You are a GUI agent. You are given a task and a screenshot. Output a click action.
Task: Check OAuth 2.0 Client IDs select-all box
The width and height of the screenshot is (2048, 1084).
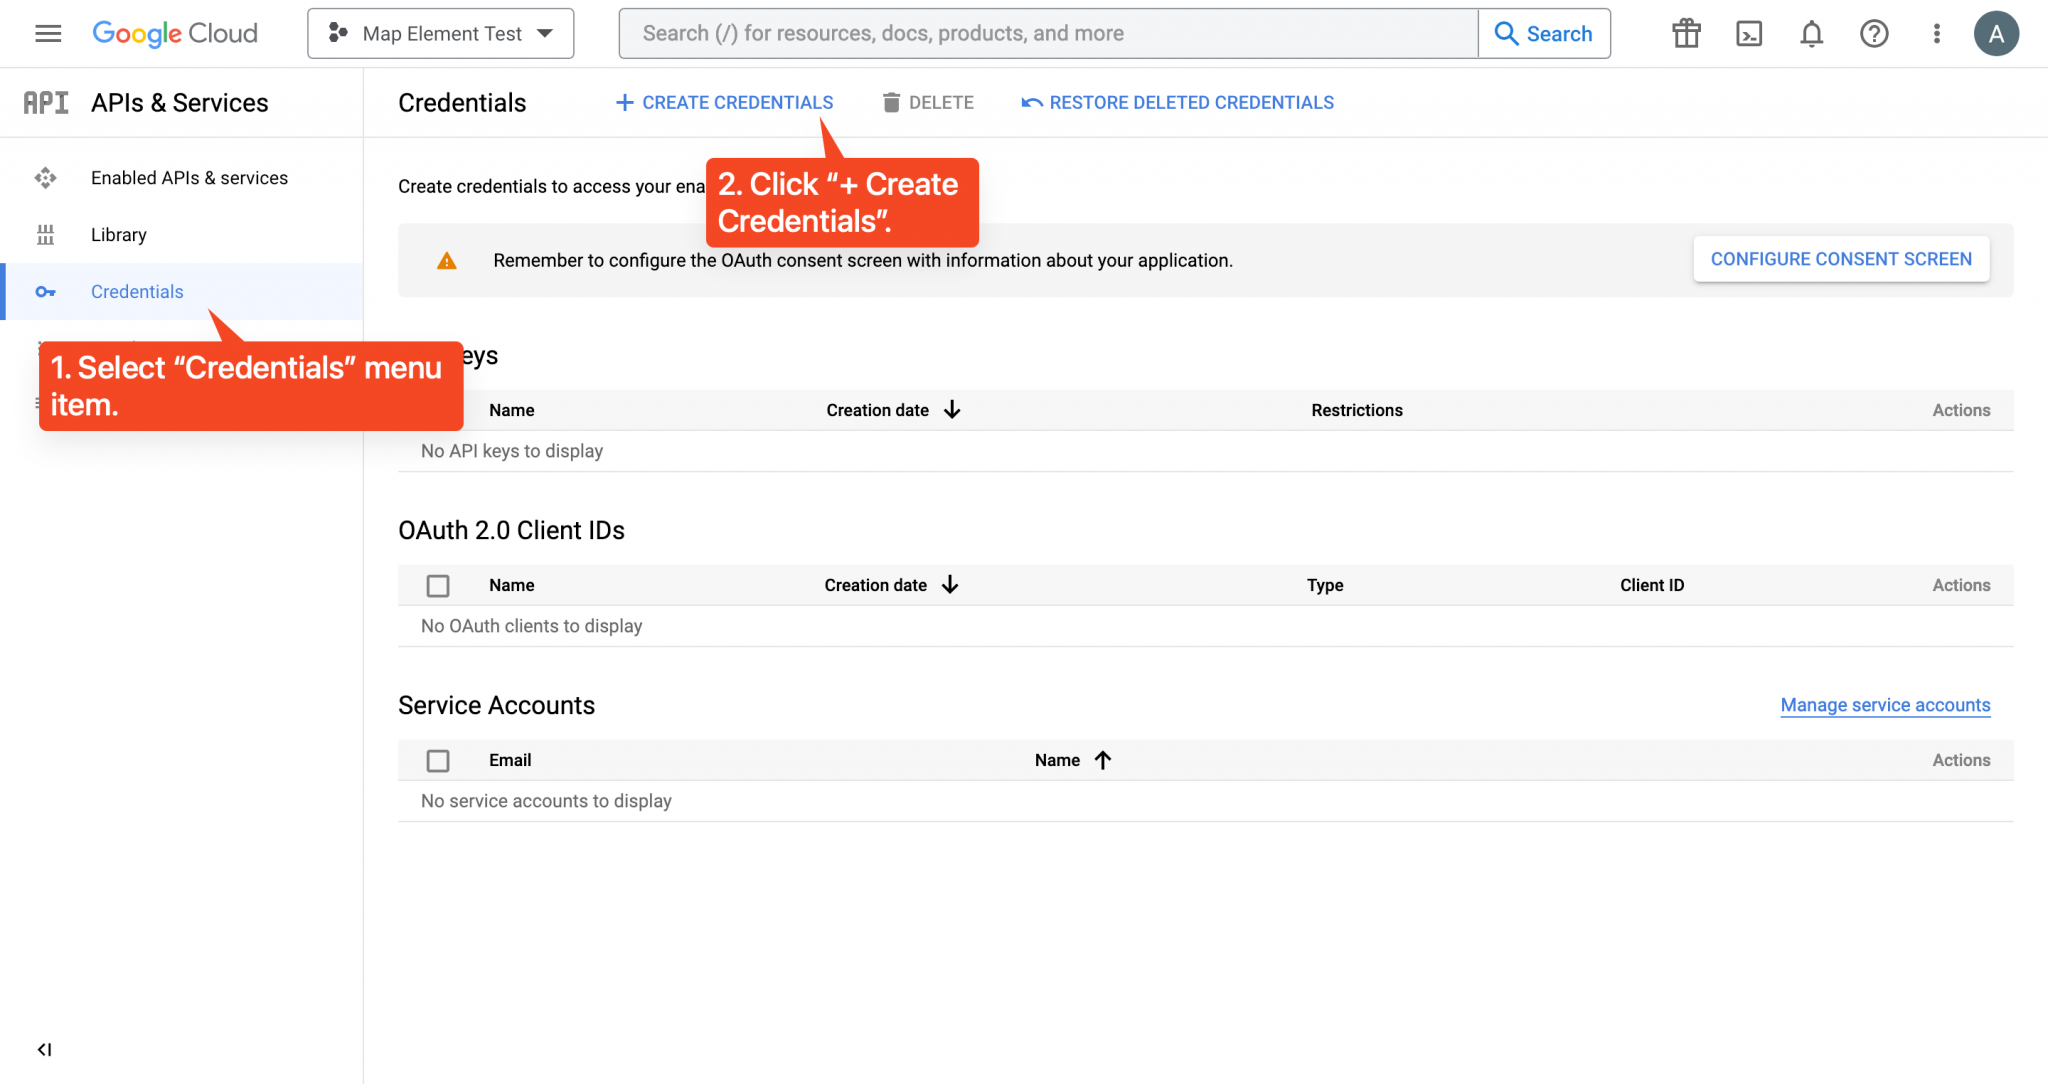click(x=438, y=586)
